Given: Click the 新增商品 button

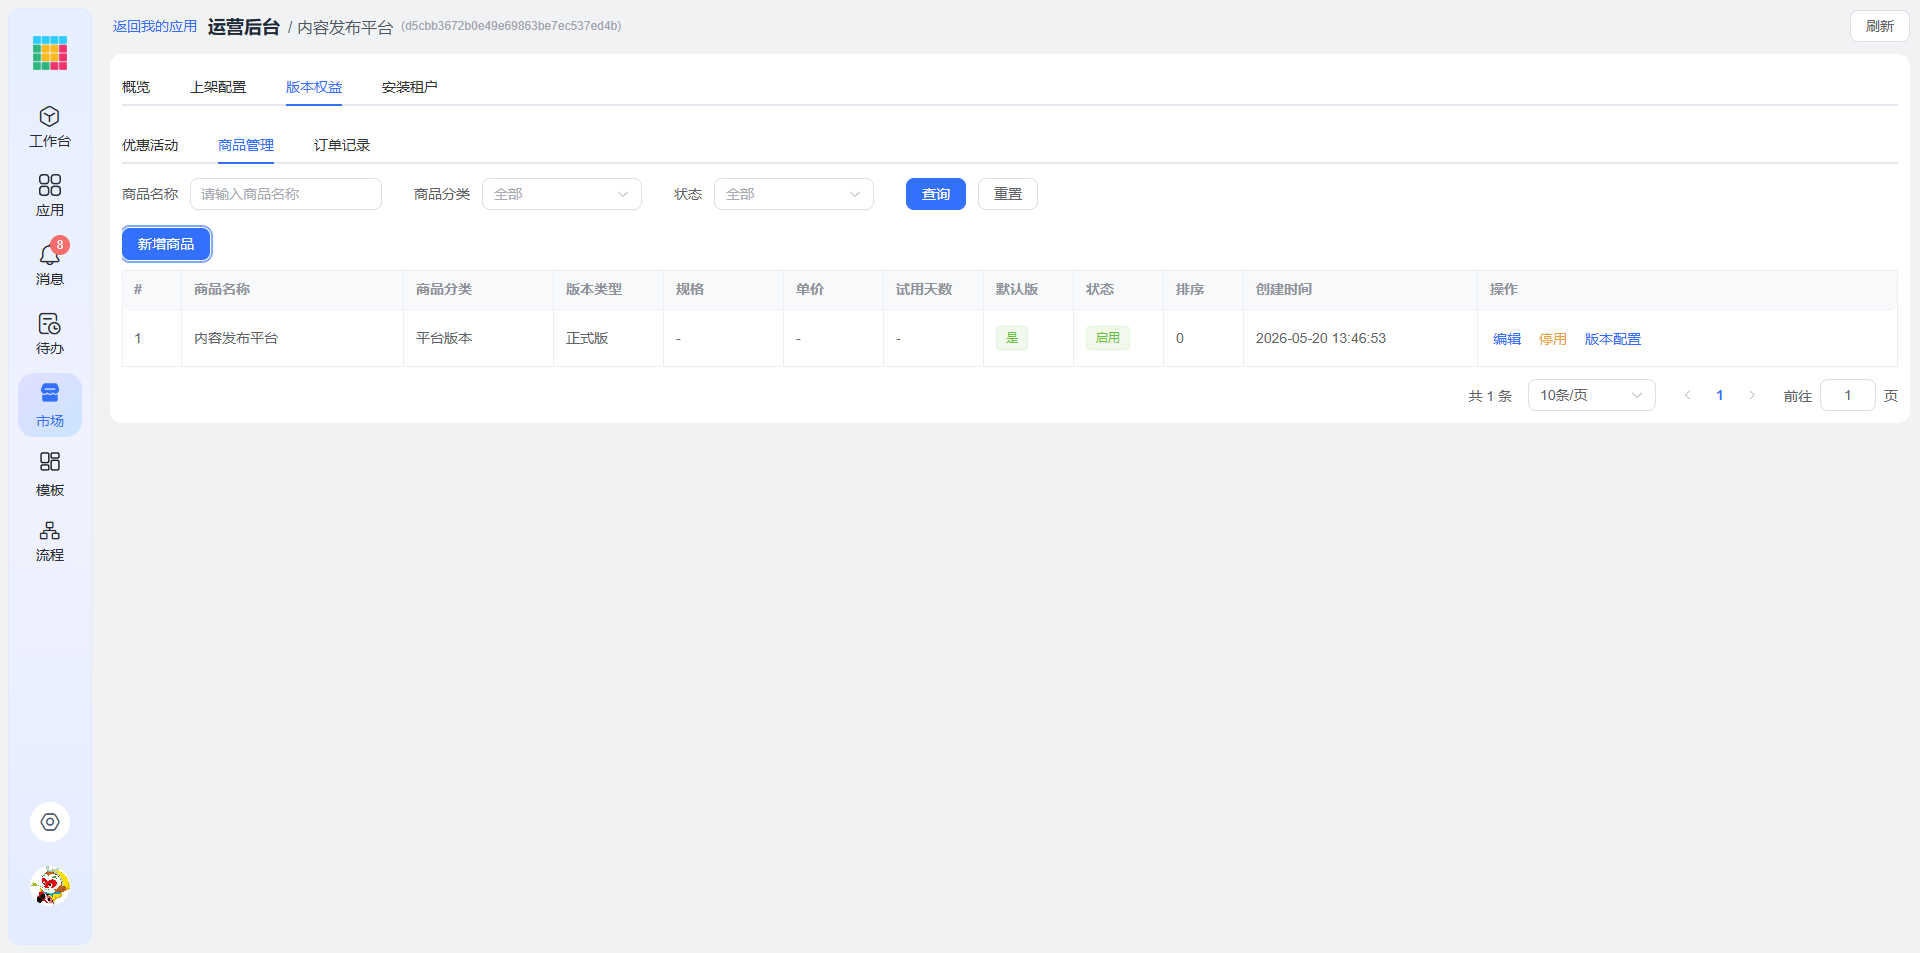Looking at the screenshot, I should click(166, 244).
